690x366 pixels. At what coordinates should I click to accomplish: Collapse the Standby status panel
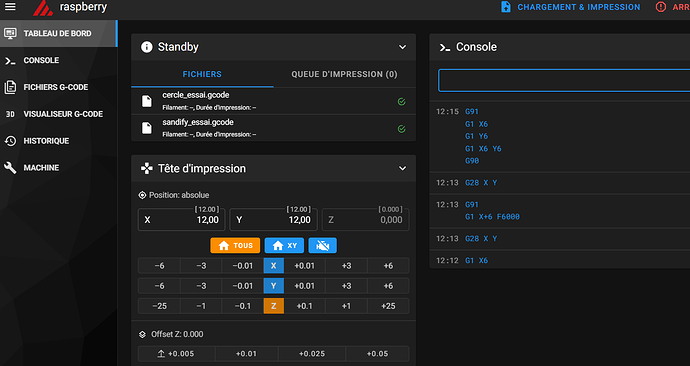402,47
